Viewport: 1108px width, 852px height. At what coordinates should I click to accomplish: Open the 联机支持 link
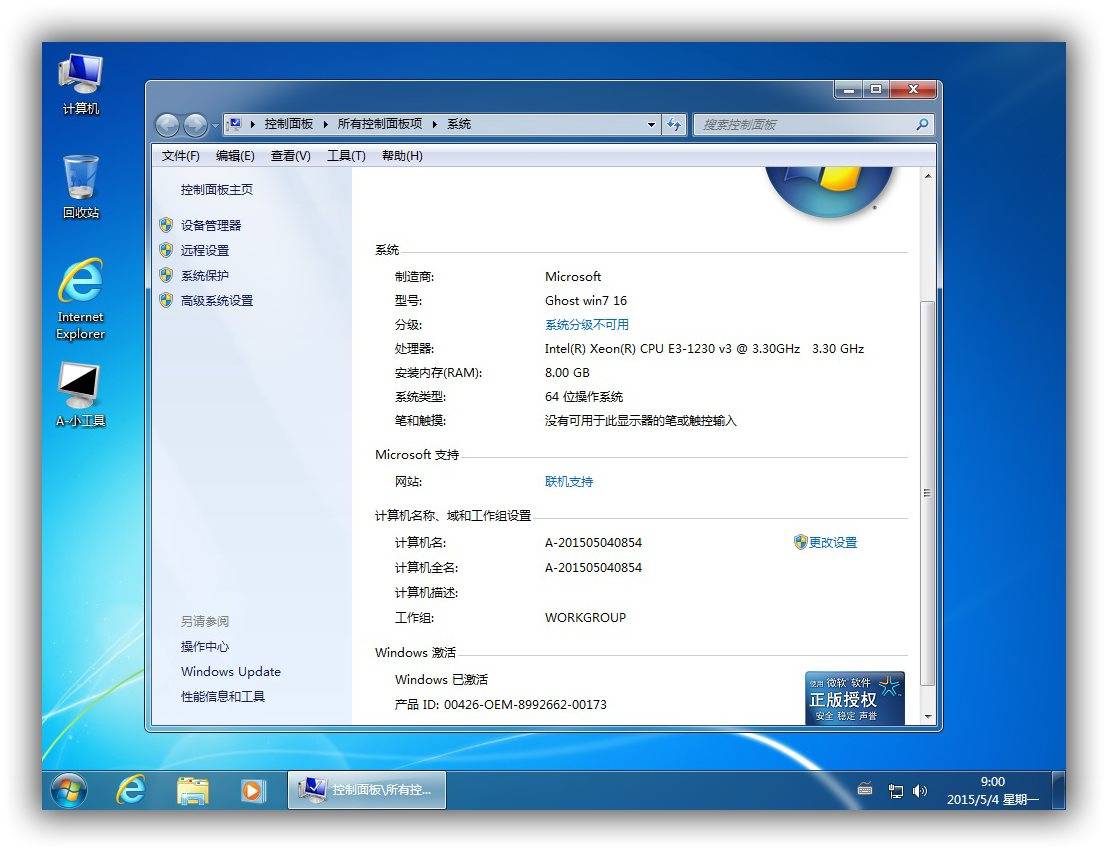point(569,481)
